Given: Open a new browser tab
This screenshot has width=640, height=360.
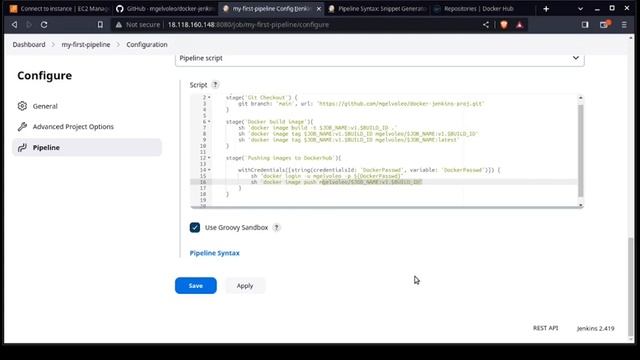Looking at the screenshot, I should tap(546, 9).
